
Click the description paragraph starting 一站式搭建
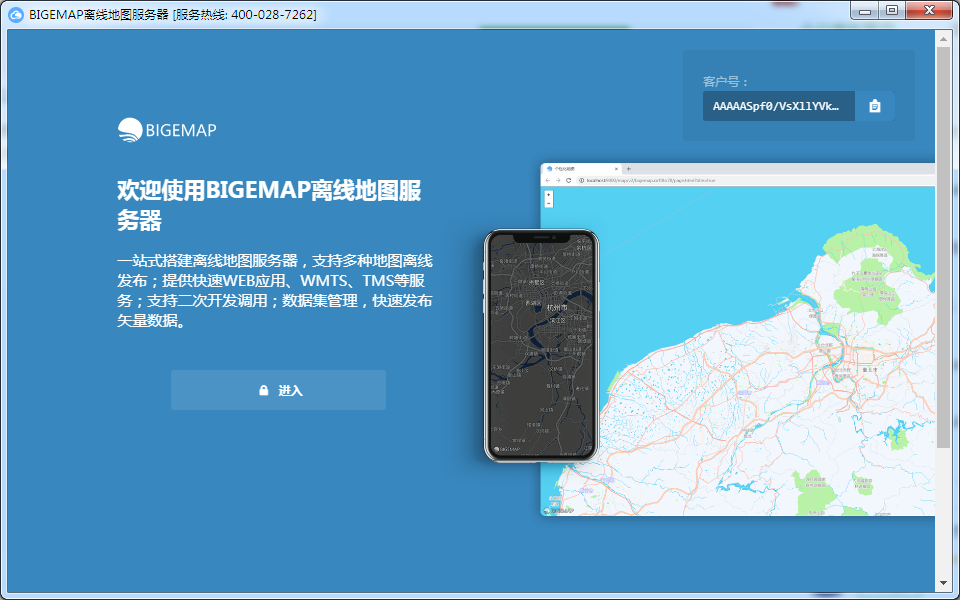pyautogui.click(x=275, y=291)
